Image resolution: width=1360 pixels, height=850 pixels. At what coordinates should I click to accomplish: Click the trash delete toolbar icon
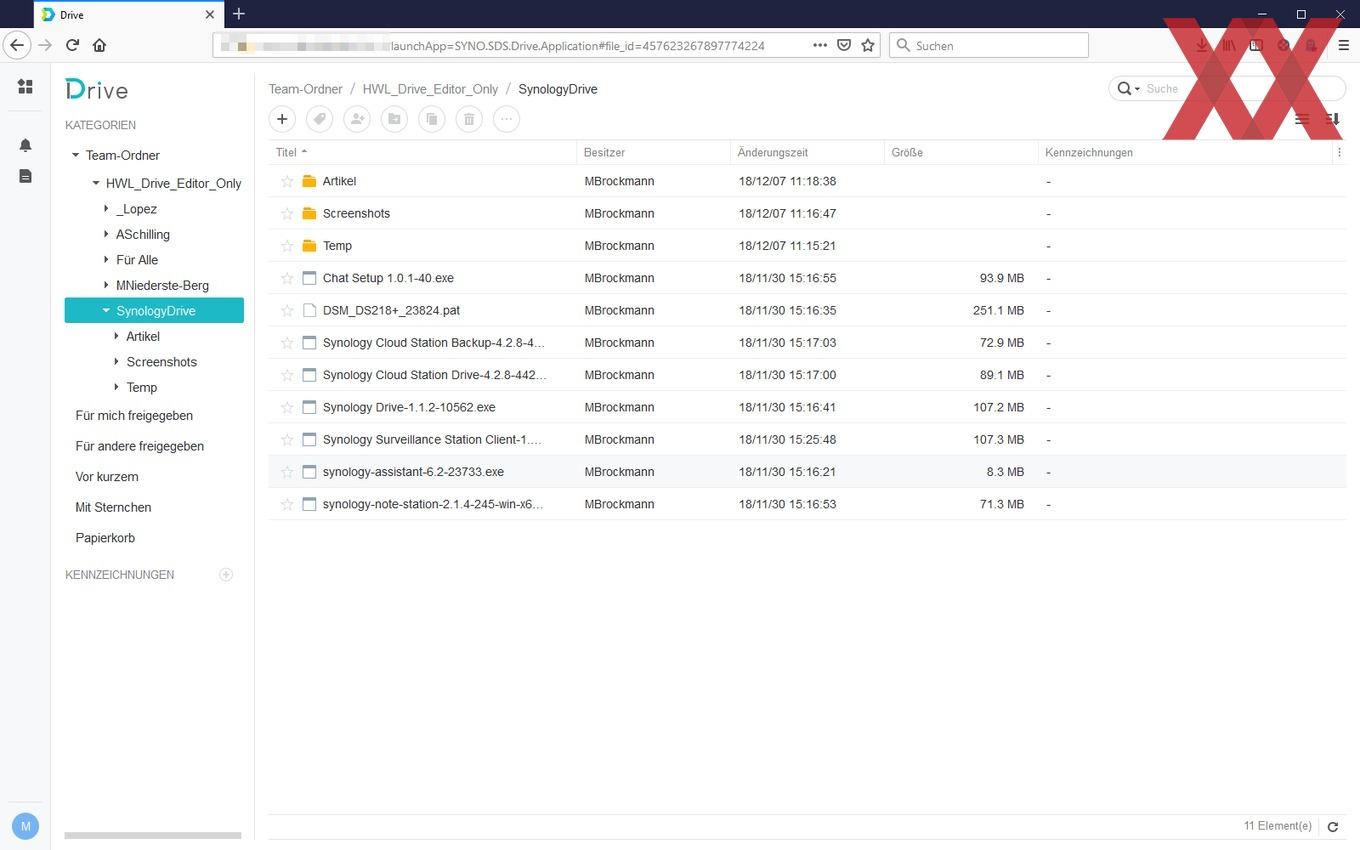(x=469, y=119)
